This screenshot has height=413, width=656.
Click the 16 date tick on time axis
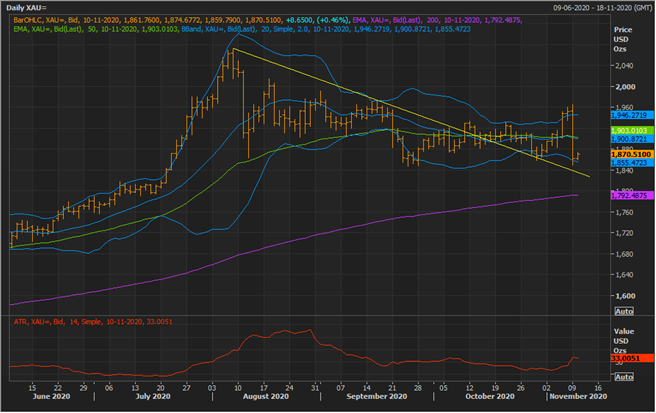598,387
